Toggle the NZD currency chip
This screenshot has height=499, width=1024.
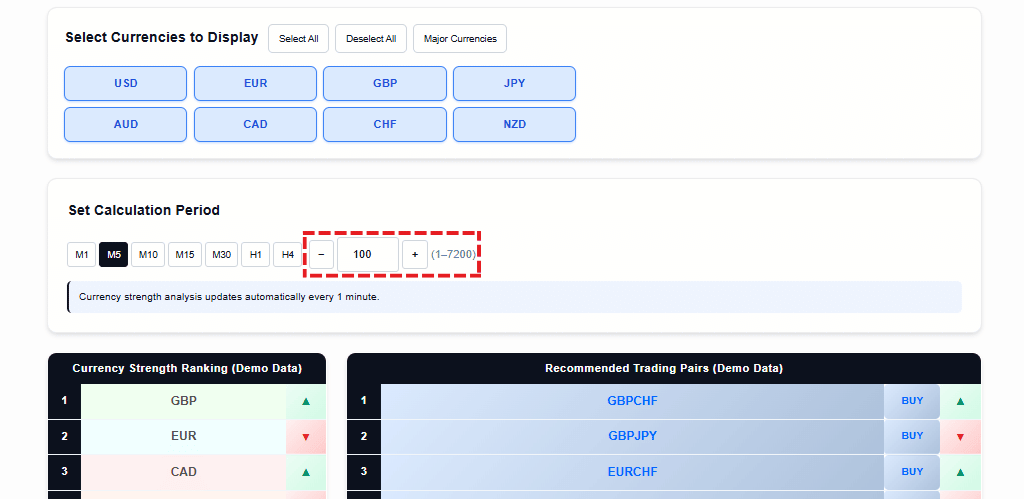click(x=515, y=124)
